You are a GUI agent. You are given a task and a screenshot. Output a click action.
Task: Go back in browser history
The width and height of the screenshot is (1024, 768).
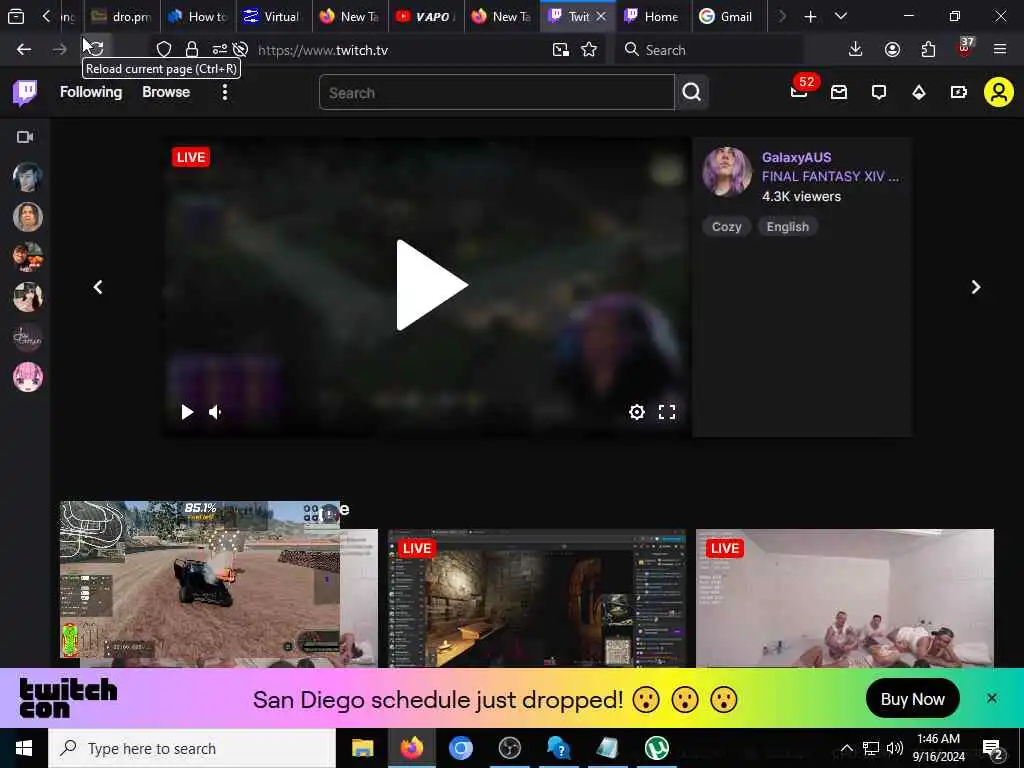[24, 50]
